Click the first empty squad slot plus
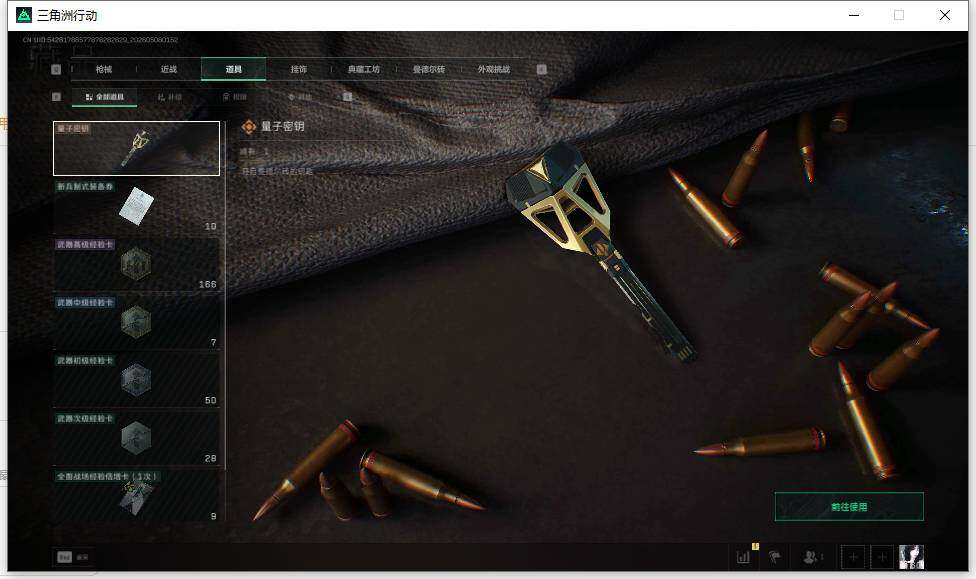Screen dimensions: 976x579 click(x=853, y=557)
